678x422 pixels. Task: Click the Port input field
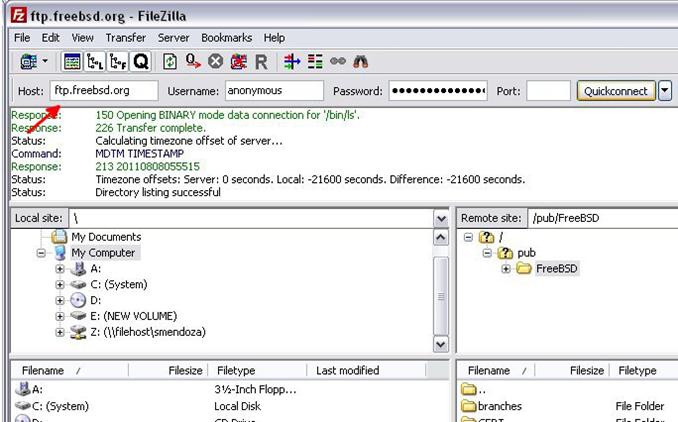pos(548,91)
